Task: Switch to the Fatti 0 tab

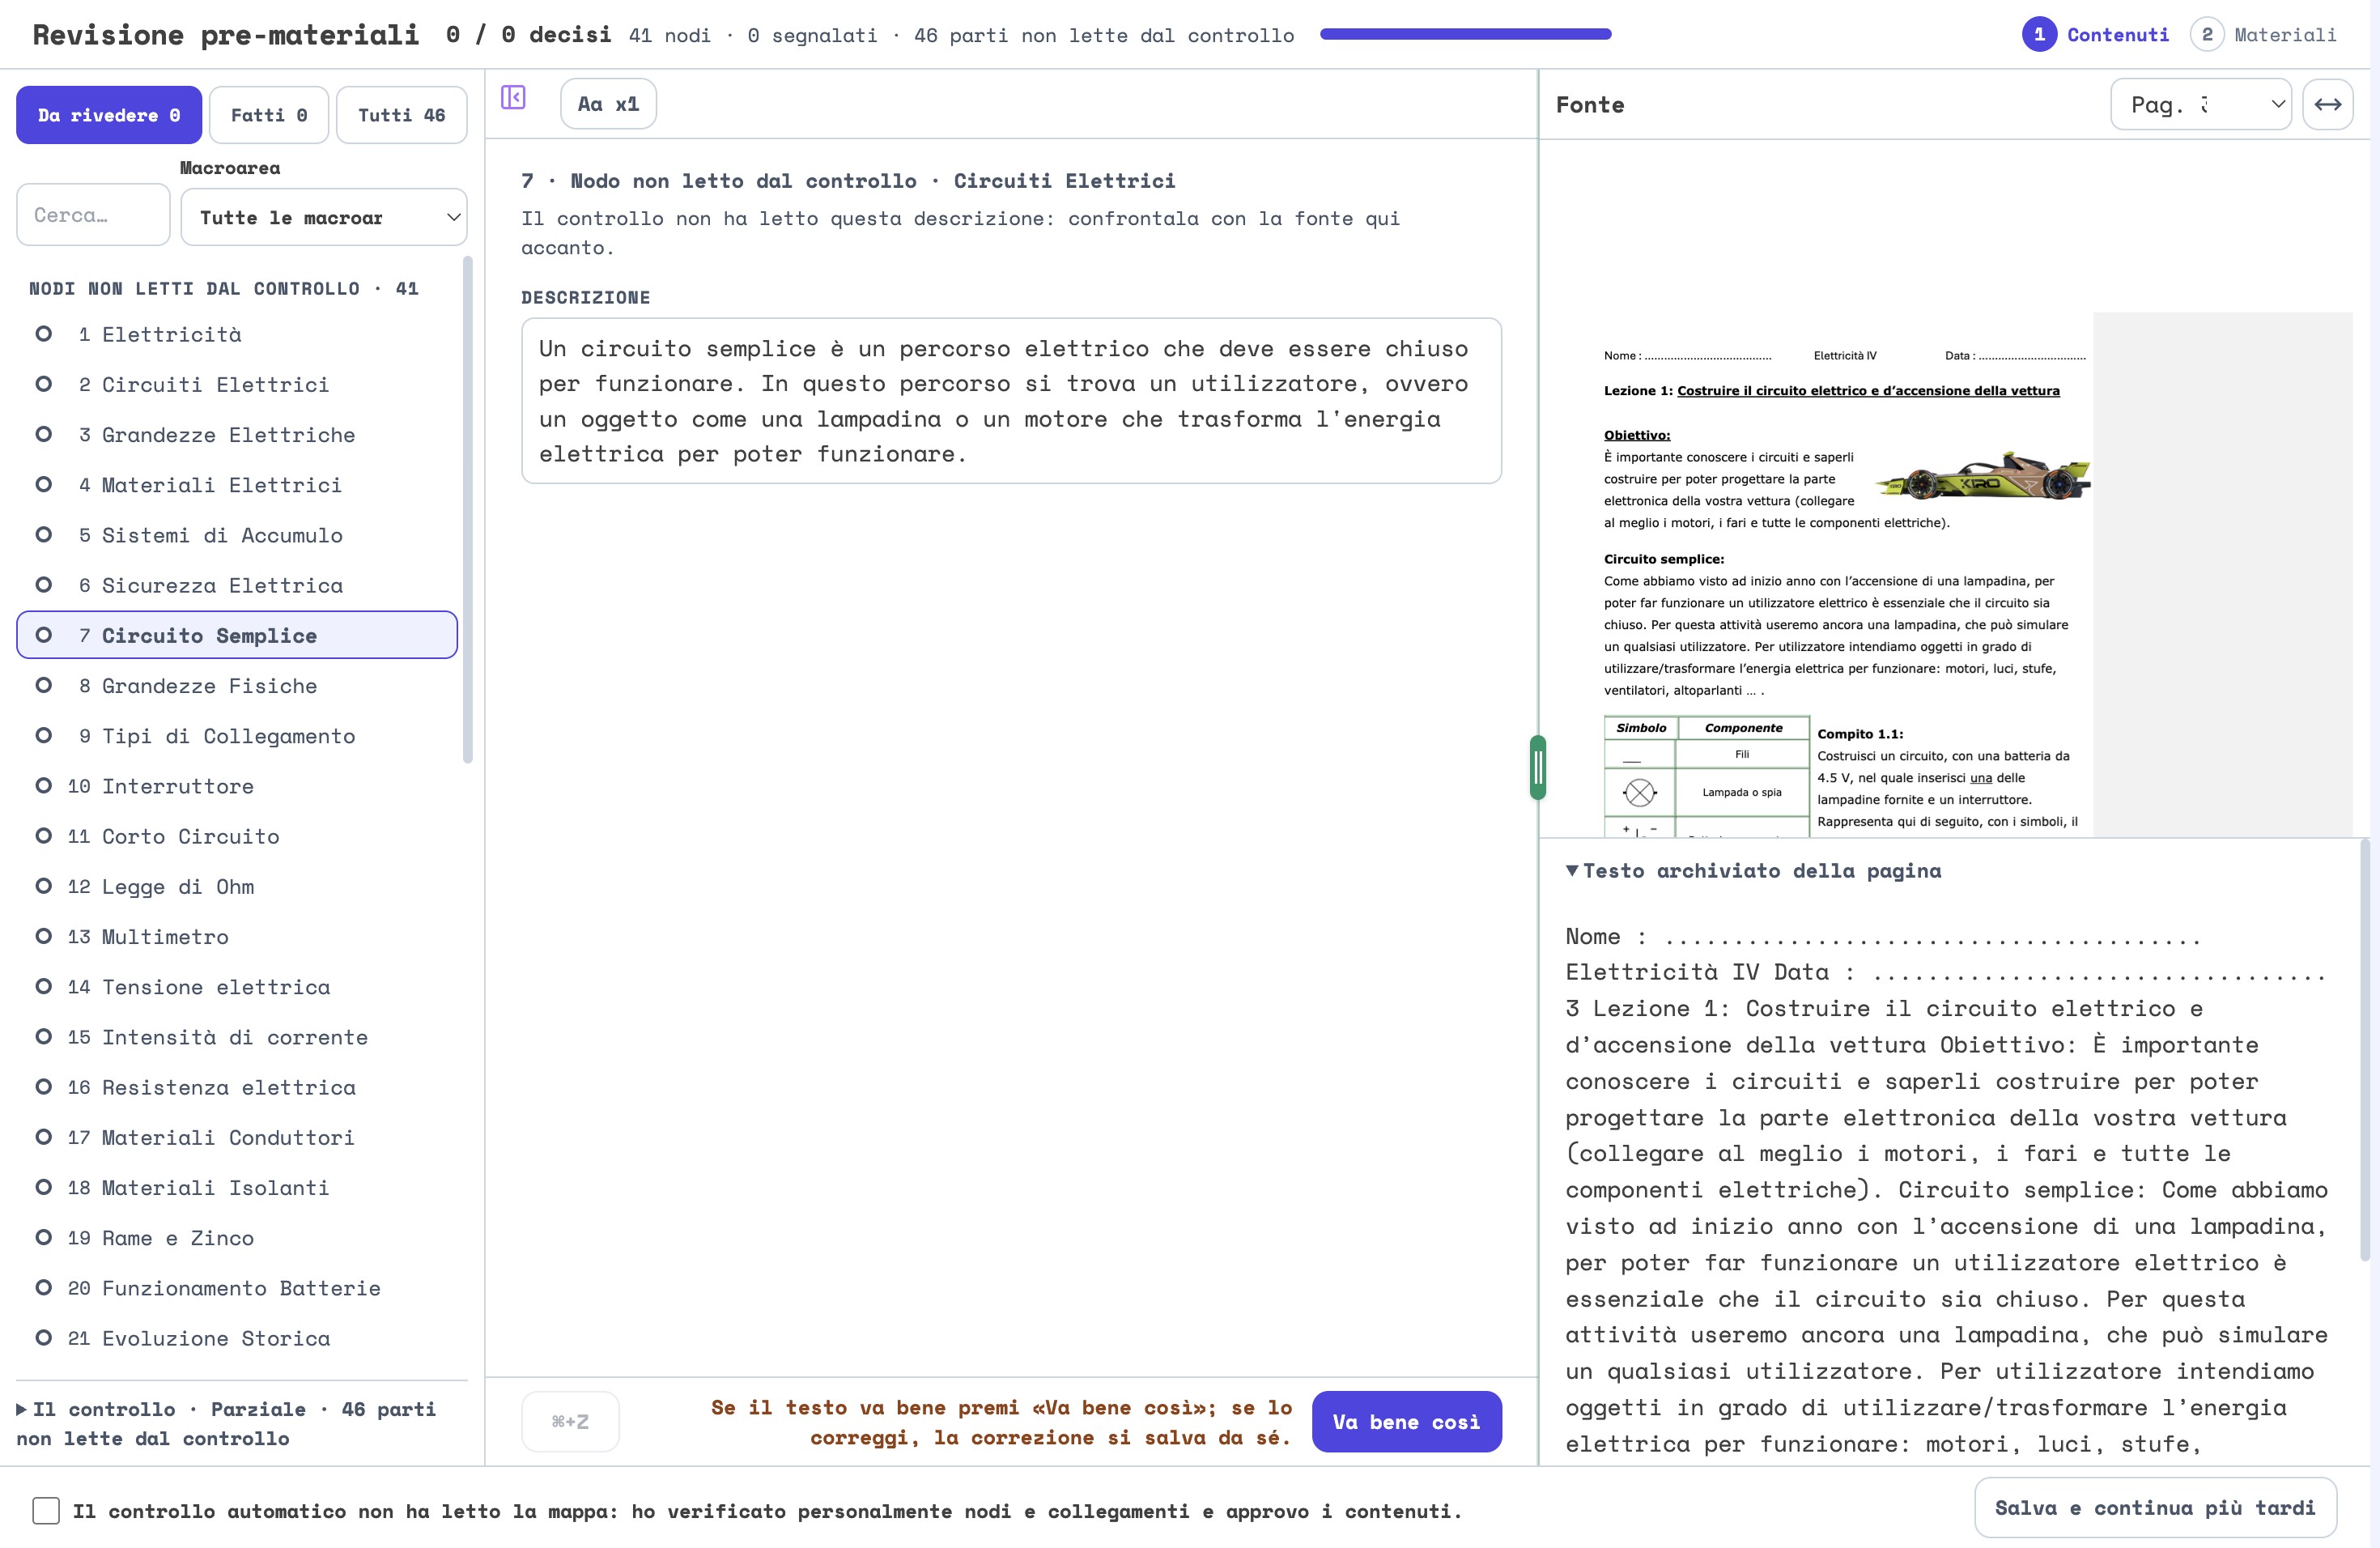Action: 269,115
